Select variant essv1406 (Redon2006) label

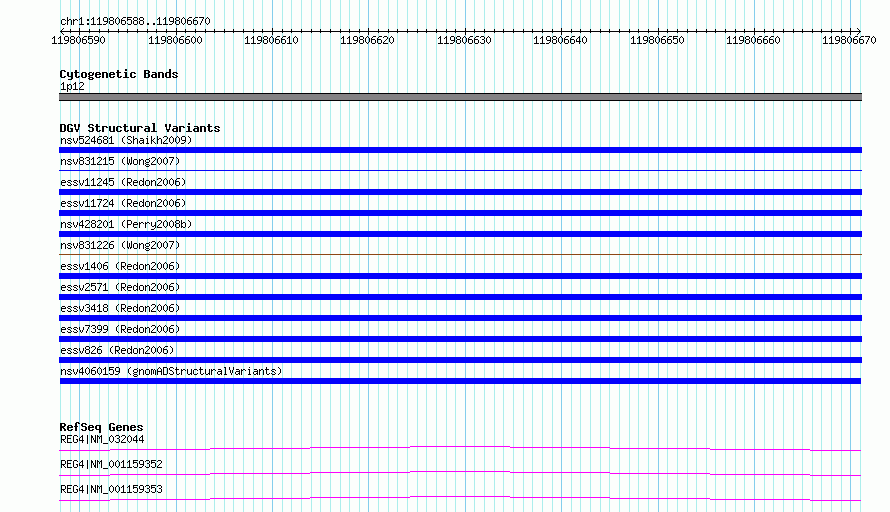[x=120, y=266]
